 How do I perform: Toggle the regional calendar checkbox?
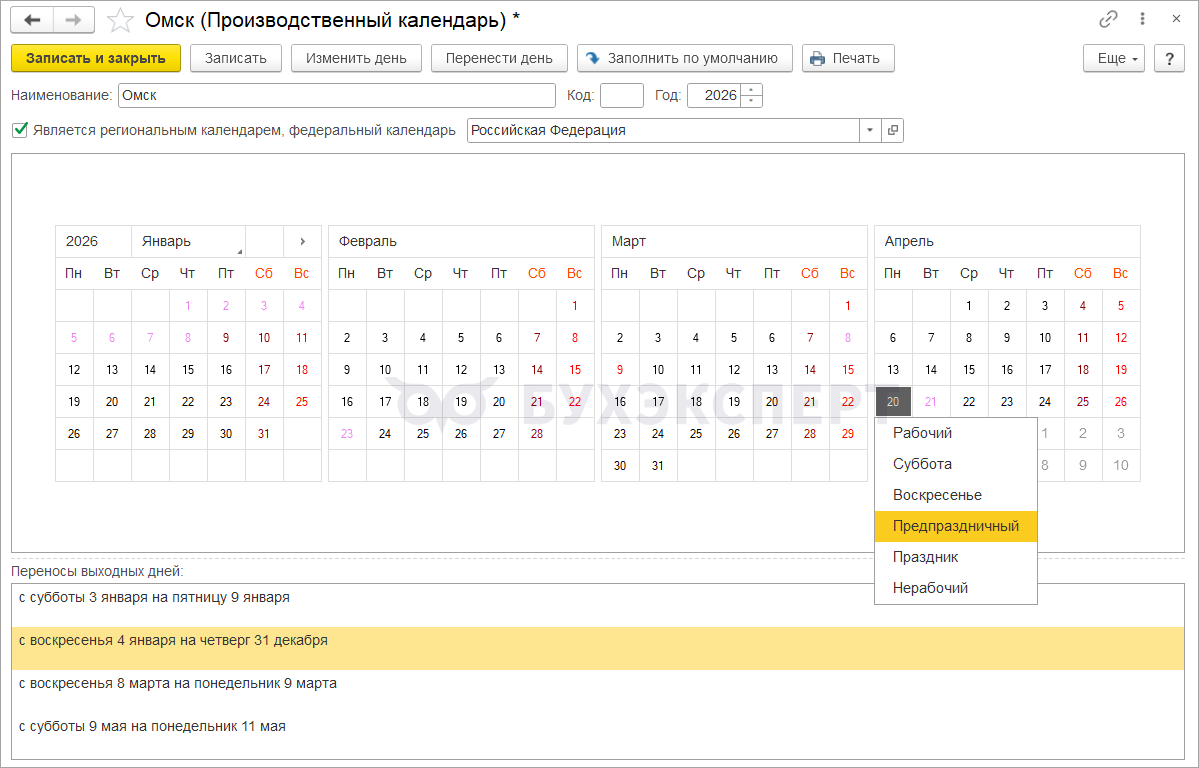pos(20,130)
